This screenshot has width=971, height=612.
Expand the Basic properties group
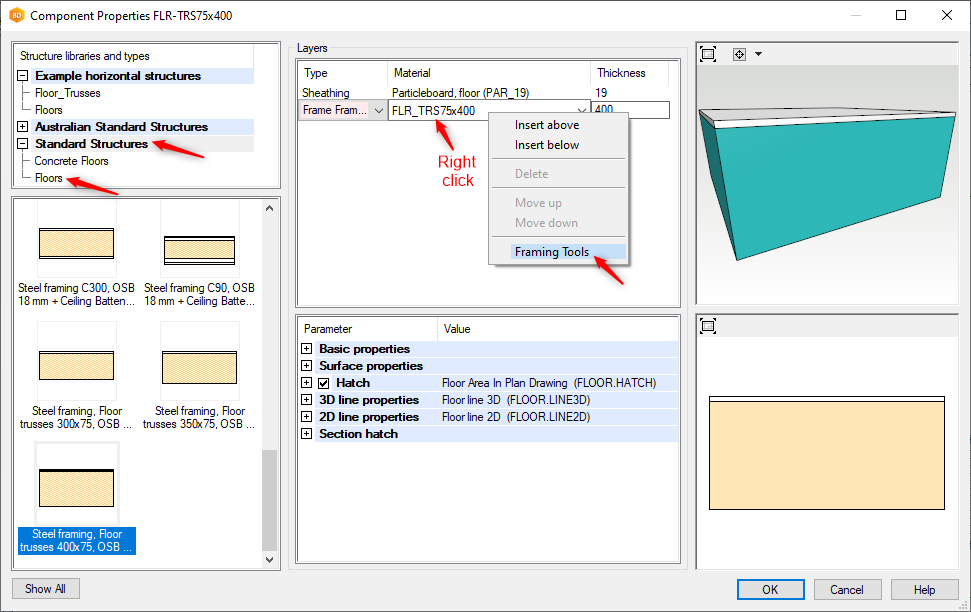[x=306, y=349]
